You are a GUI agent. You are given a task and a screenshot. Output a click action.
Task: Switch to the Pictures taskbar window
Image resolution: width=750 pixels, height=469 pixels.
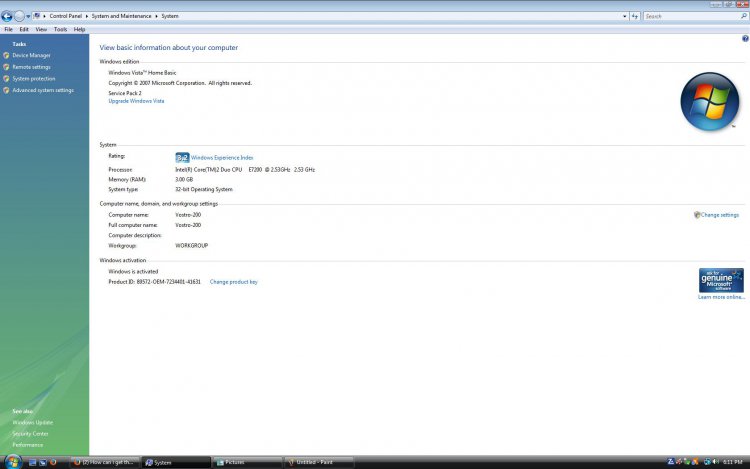[x=247, y=462]
